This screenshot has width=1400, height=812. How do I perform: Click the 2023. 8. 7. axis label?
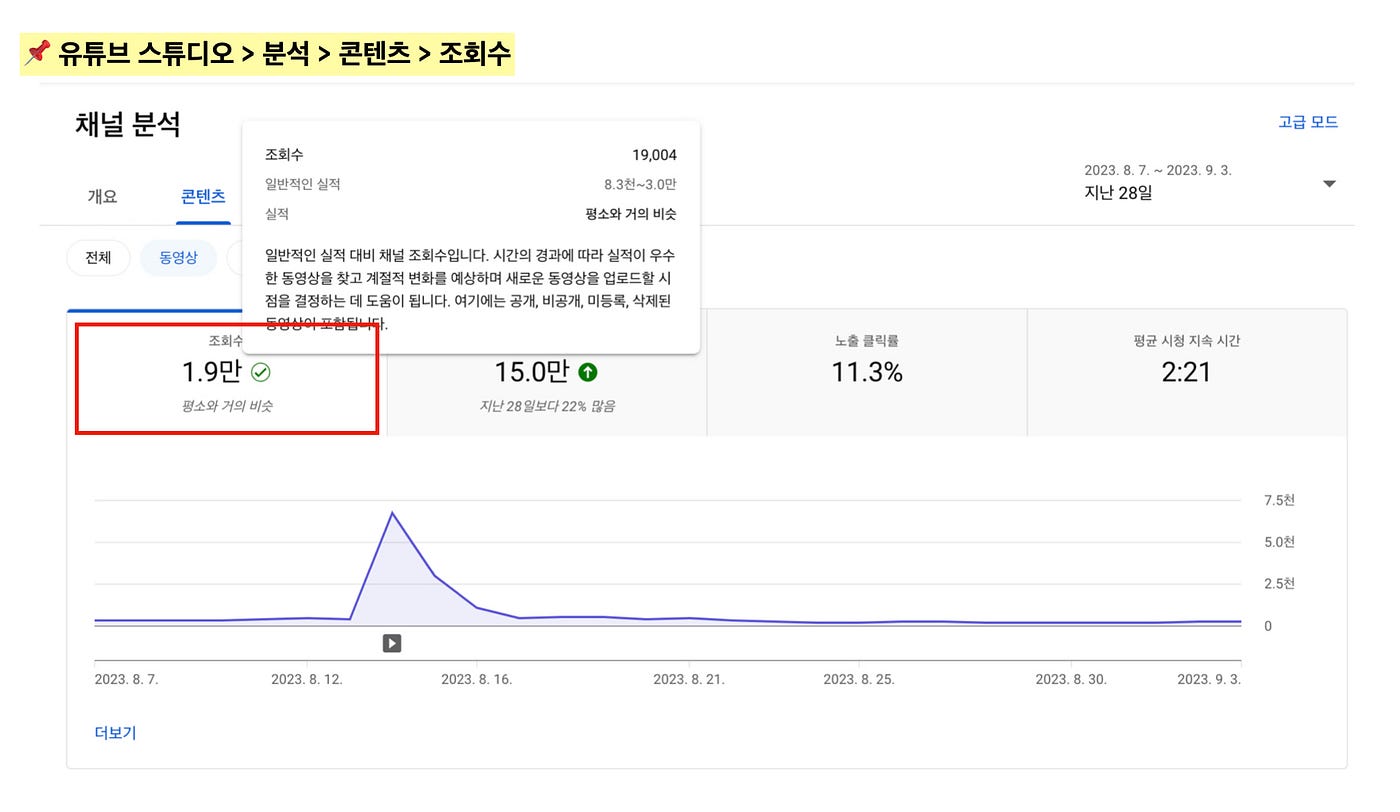click(x=127, y=679)
